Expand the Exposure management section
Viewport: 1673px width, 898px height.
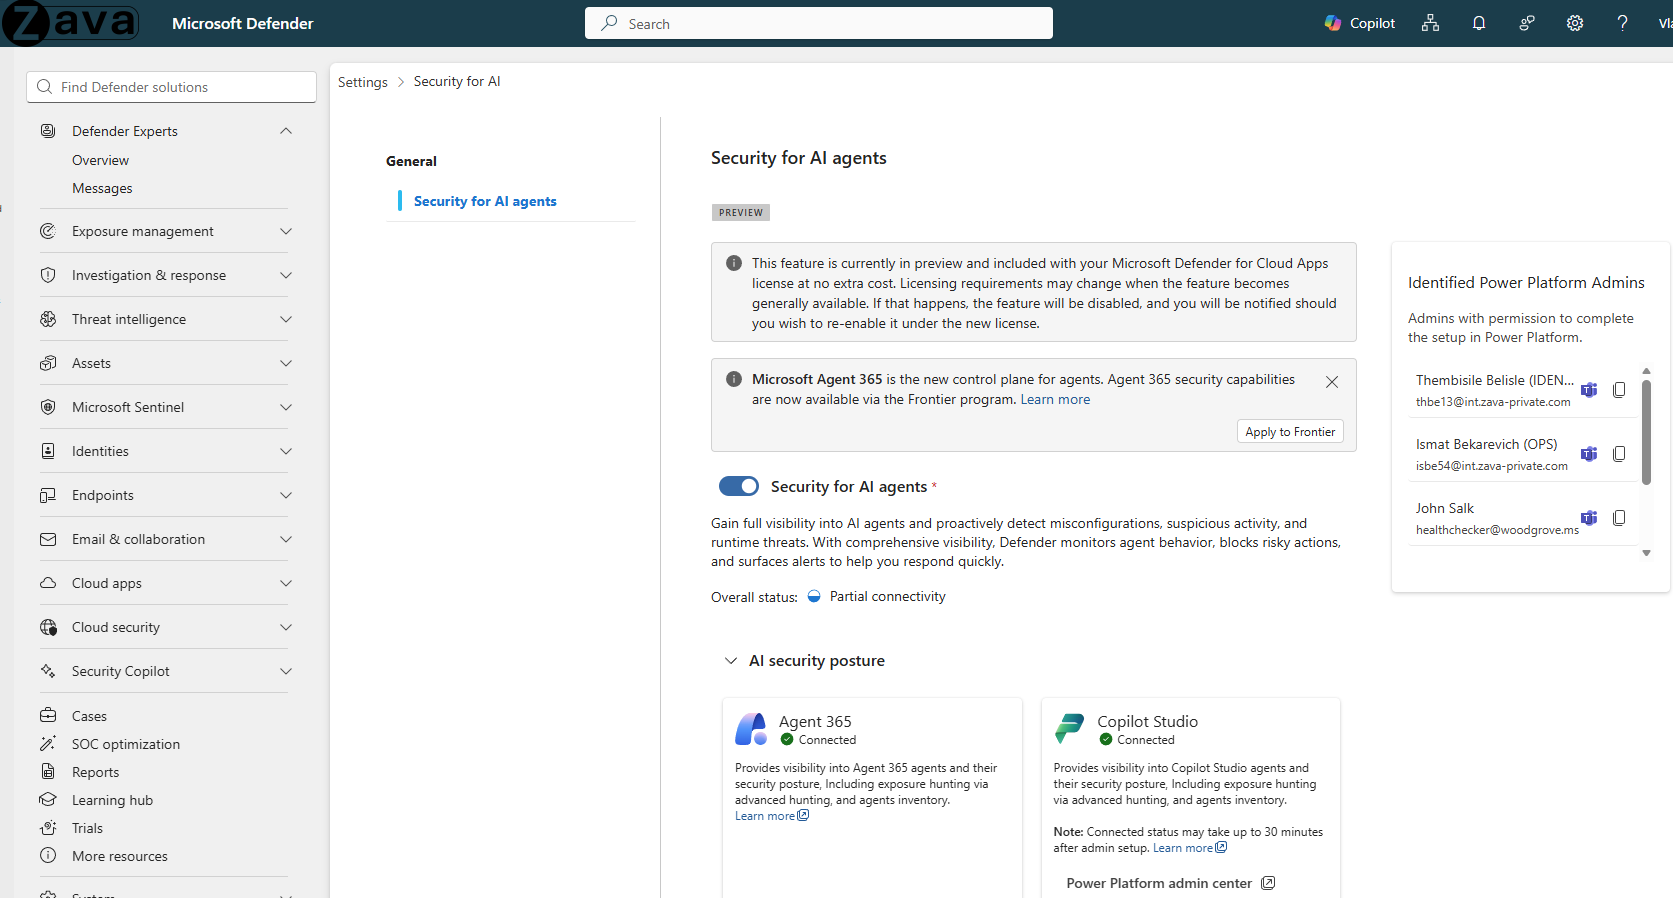[286, 231]
